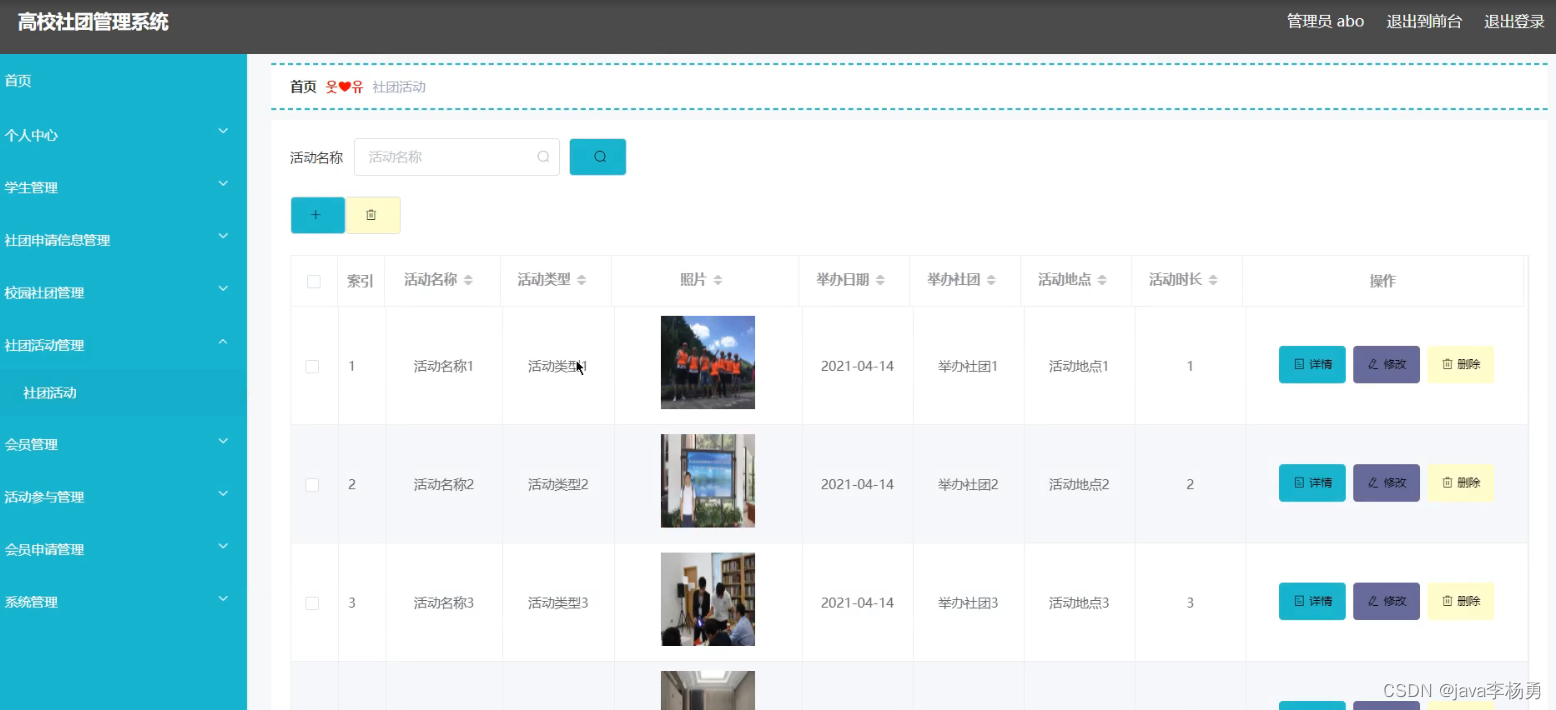Sort by 活动时长 column arrows
The image size is (1556, 710).
(1213, 280)
